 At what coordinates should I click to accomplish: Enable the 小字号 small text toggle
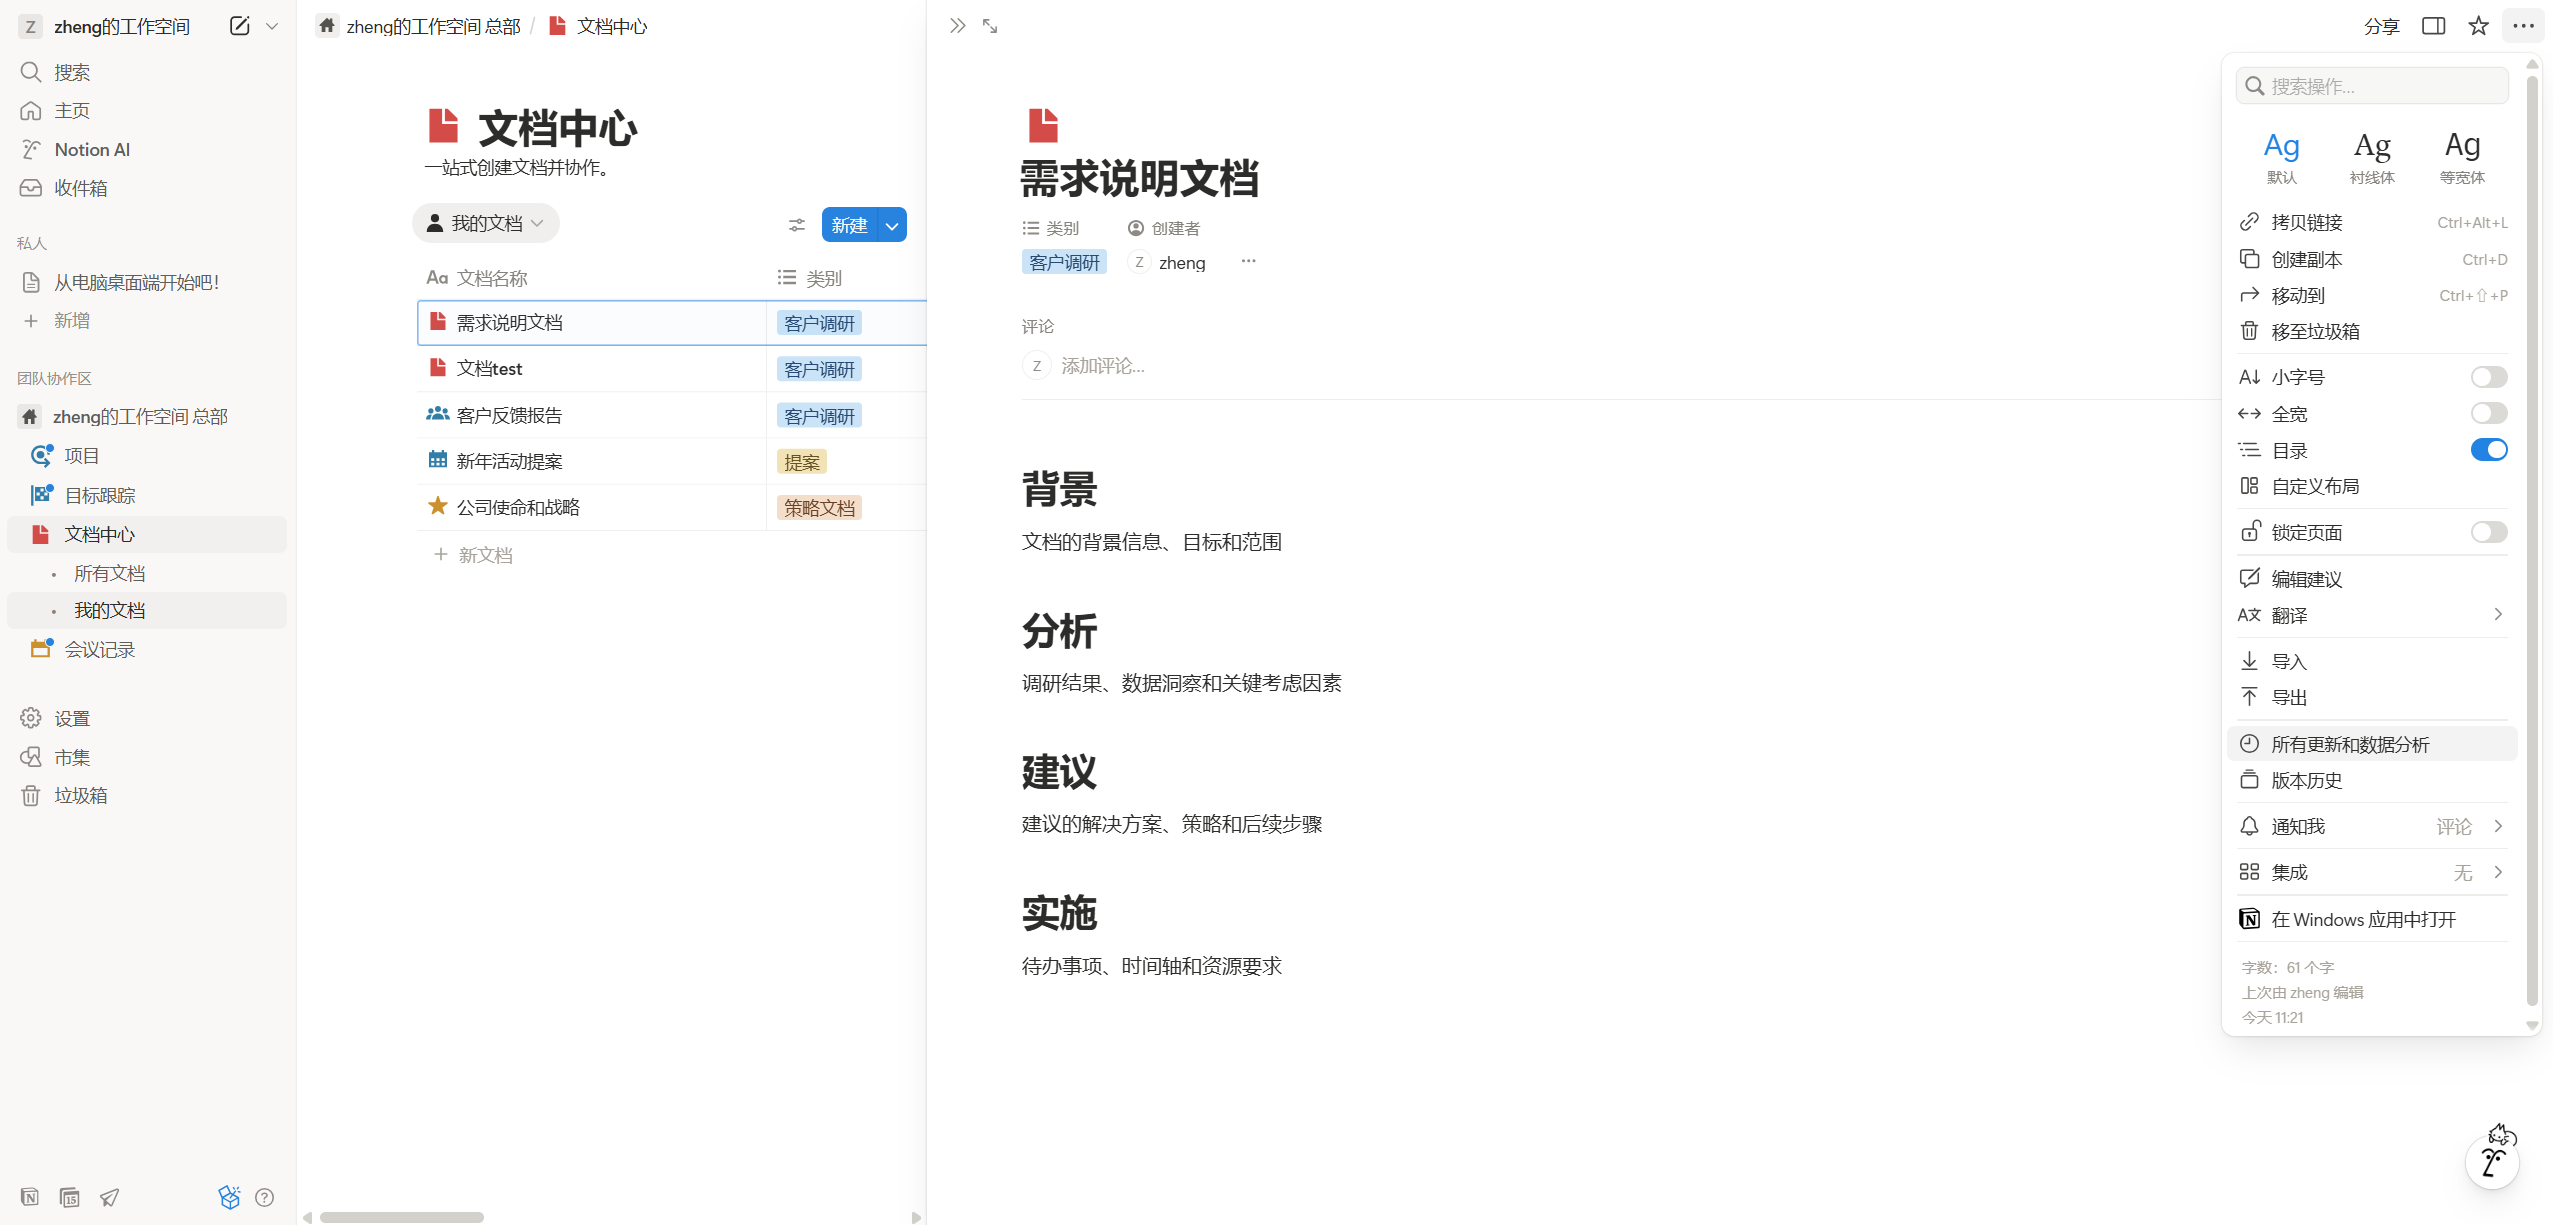(x=2488, y=377)
